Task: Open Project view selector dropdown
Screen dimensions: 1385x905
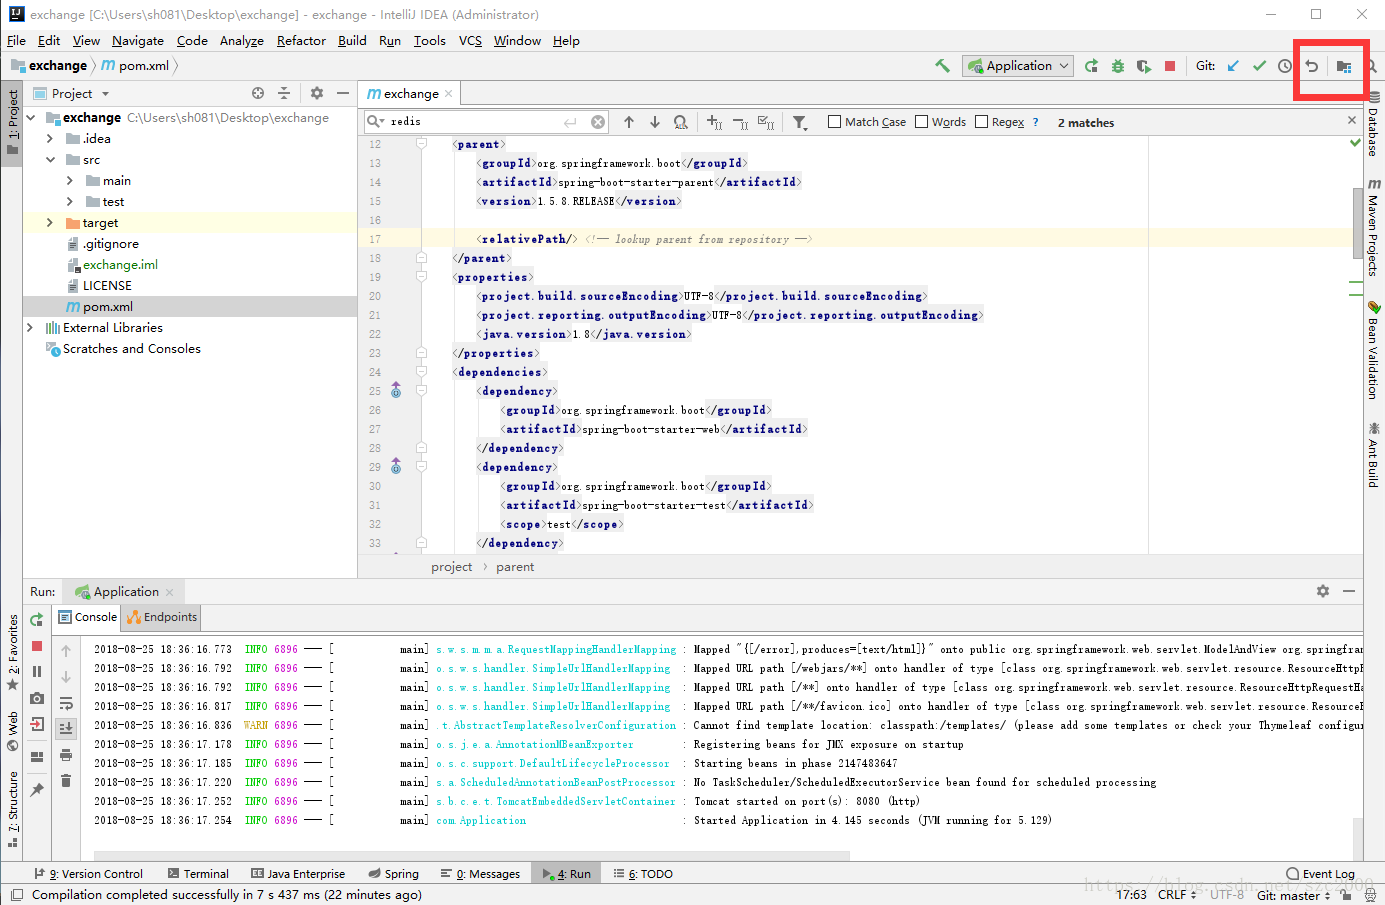Action: coord(71,93)
